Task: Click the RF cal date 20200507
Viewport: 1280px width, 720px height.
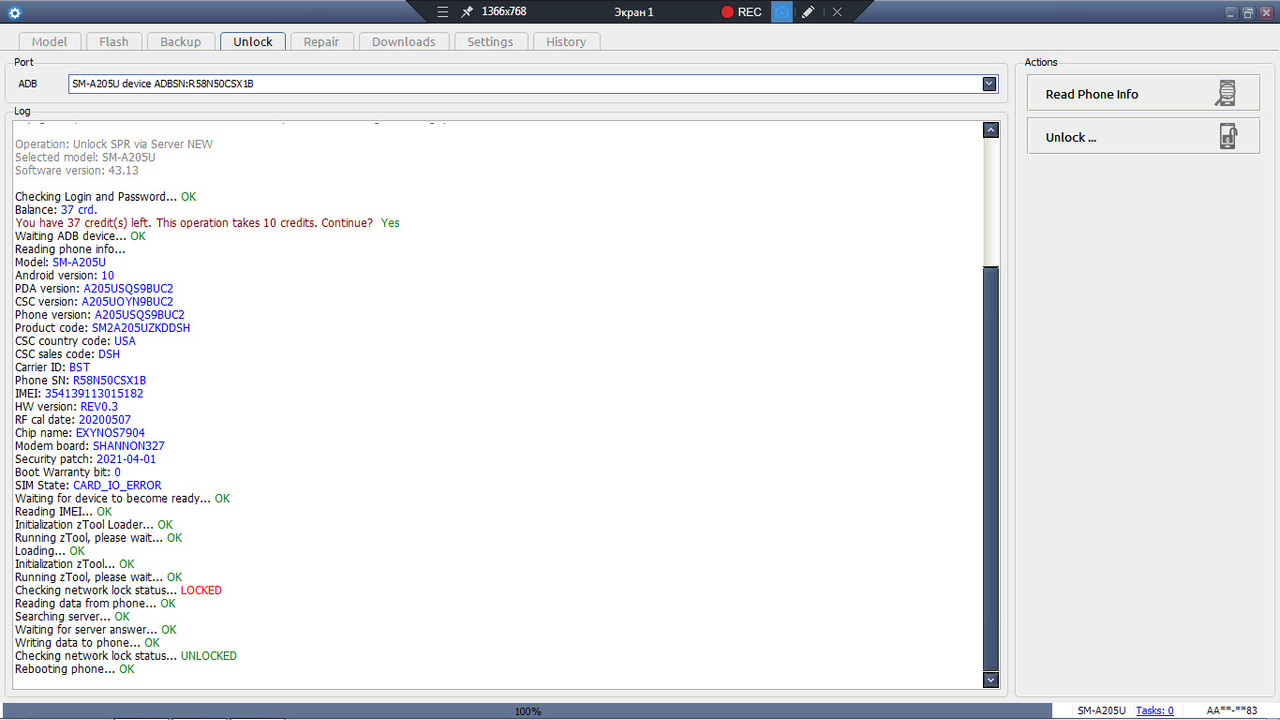Action: point(104,420)
